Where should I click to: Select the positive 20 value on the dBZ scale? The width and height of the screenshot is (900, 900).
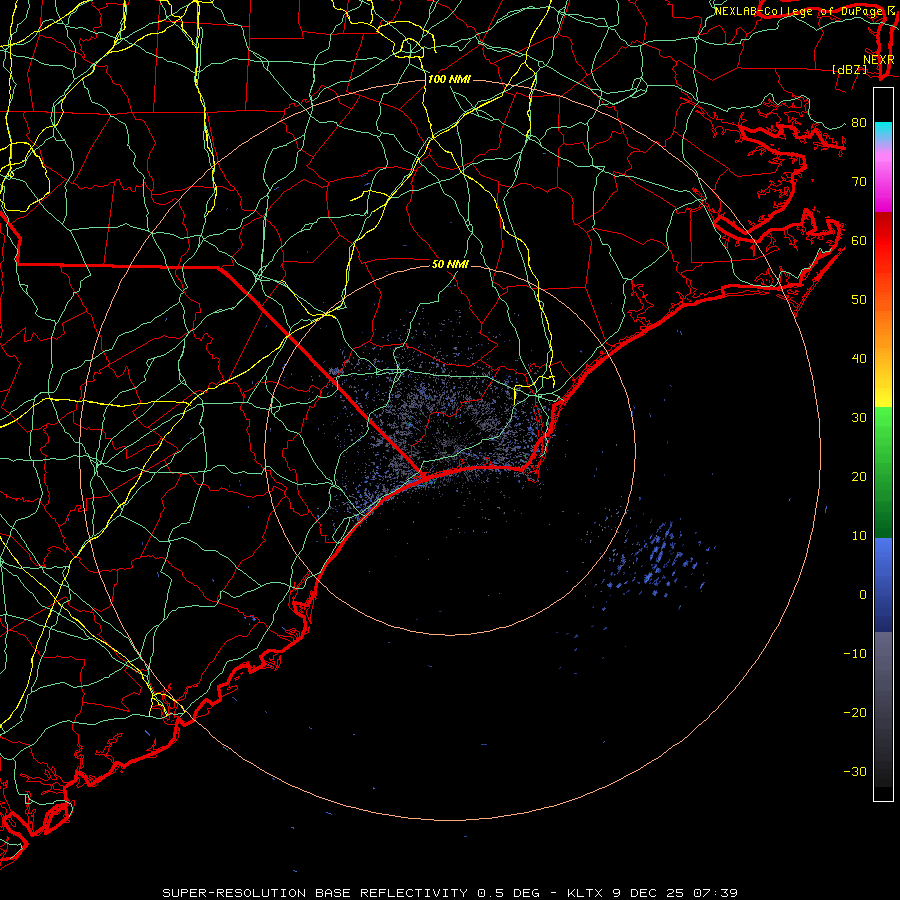tap(859, 477)
